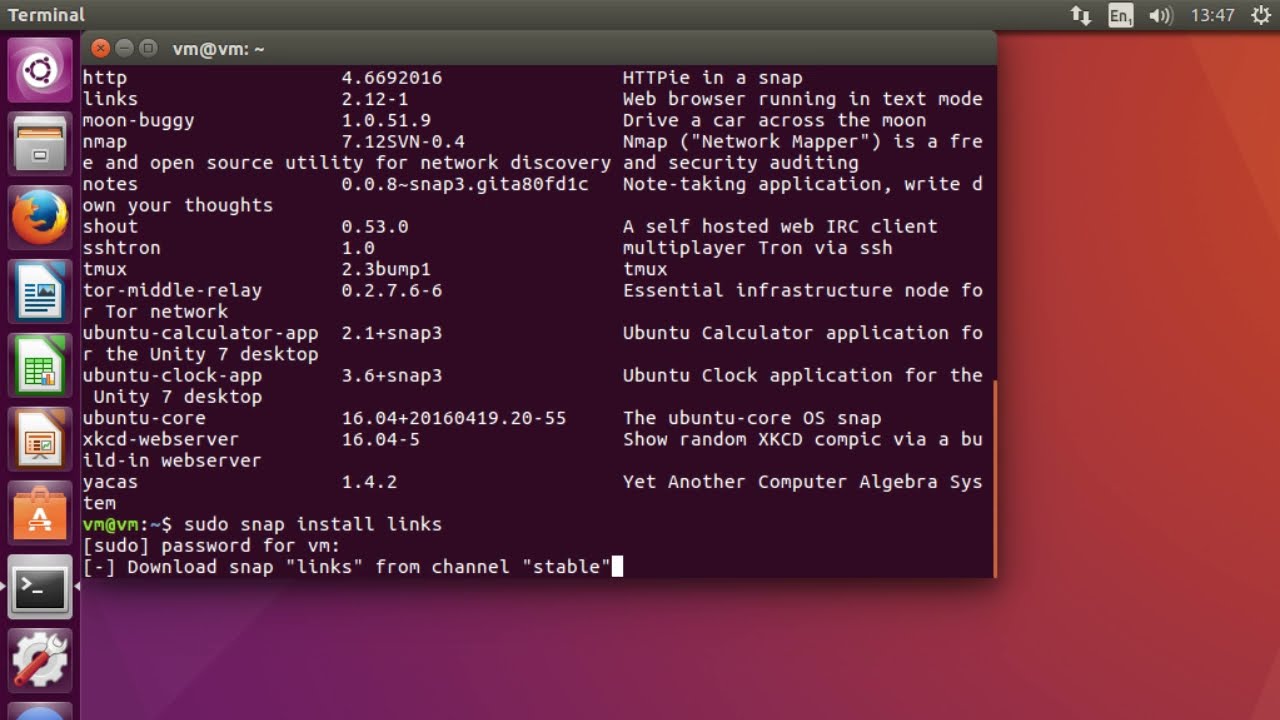Click version "16.04+20160419.20-55" of ubuntu-core
The image size is (1280, 720).
click(x=454, y=418)
